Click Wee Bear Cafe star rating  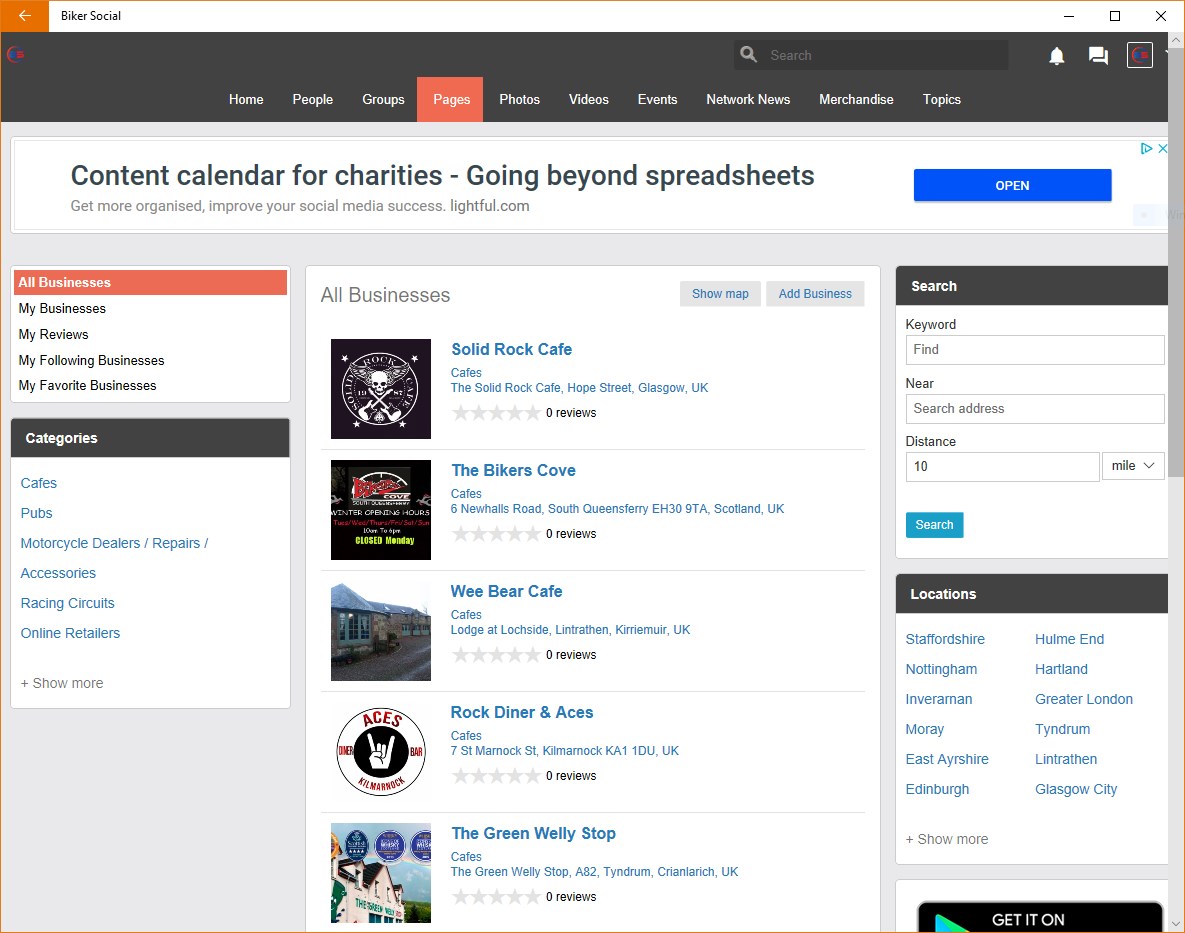click(496, 654)
